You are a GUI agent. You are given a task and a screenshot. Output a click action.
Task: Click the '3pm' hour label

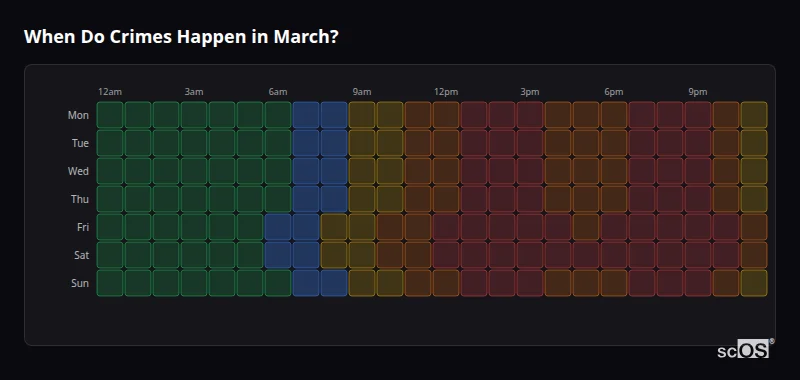[530, 92]
